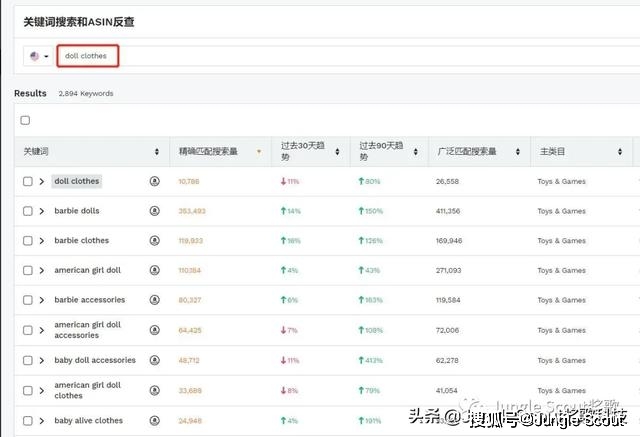
Task: Select the baby alive clothes row checkbox
Action: (28, 421)
